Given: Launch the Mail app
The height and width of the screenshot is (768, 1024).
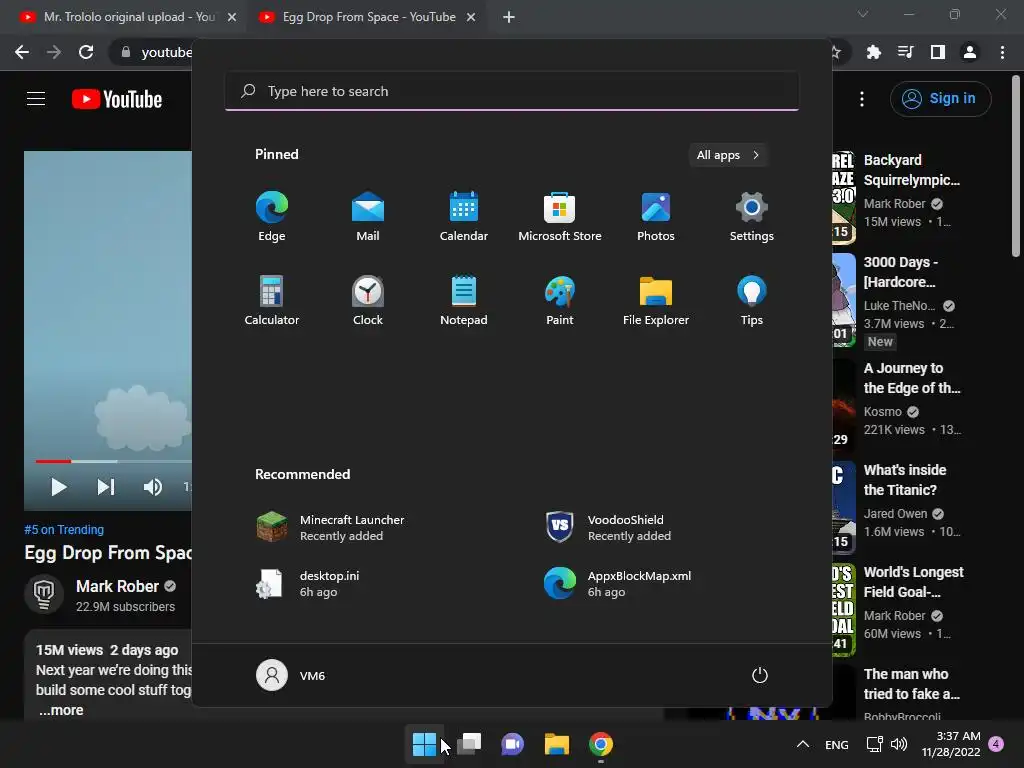Looking at the screenshot, I should [x=368, y=217].
